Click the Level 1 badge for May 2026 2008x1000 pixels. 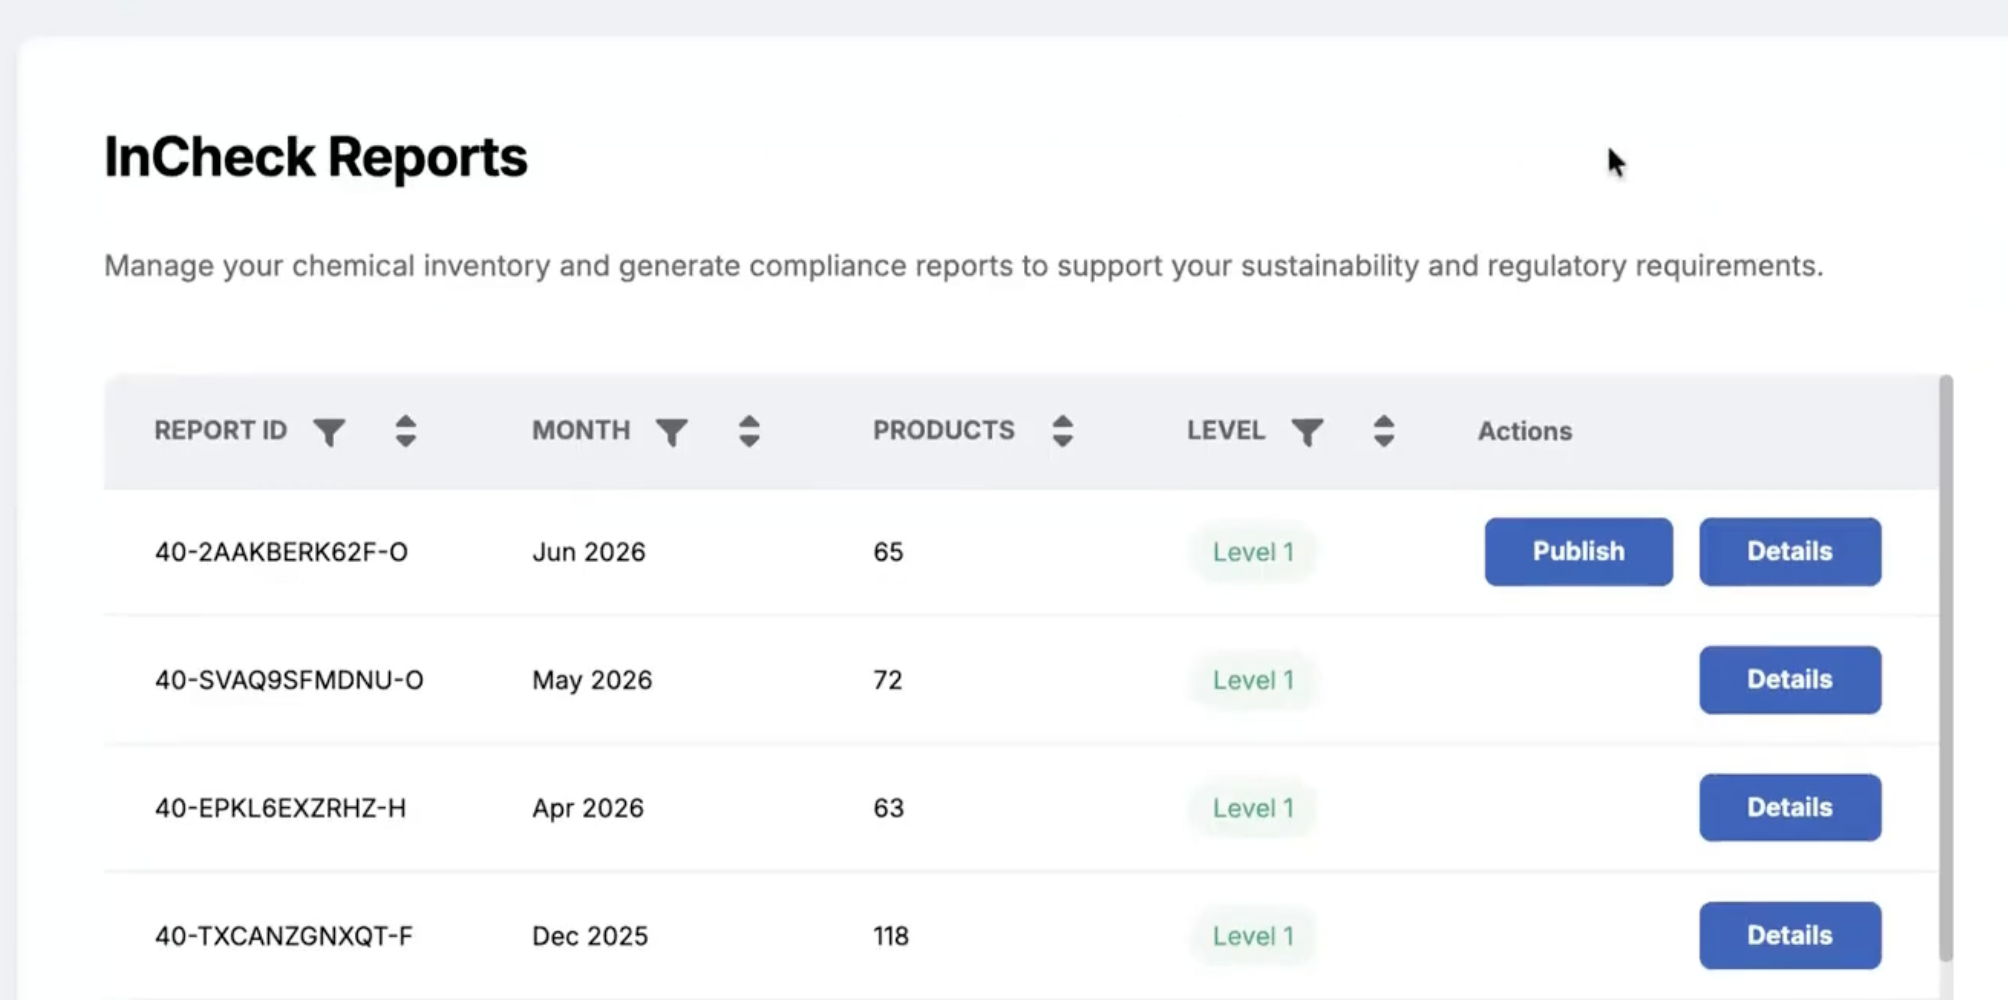[x=1253, y=680]
